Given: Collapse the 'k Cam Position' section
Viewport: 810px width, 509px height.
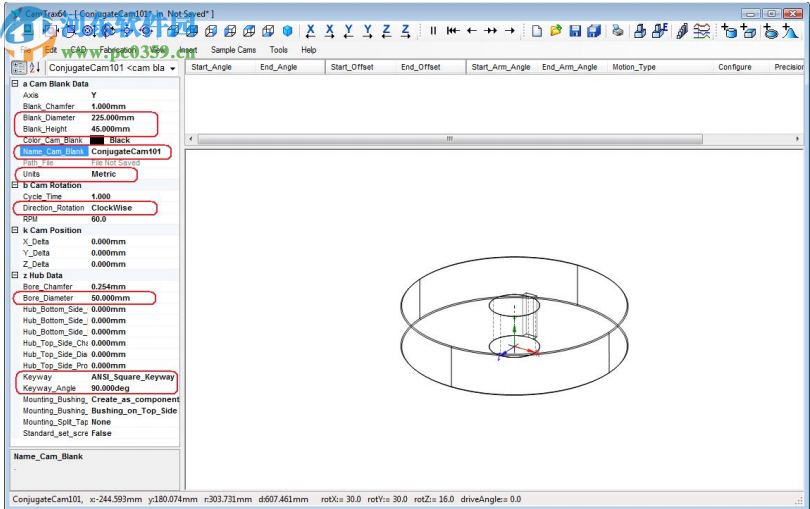Looking at the screenshot, I should pyautogui.click(x=15, y=230).
